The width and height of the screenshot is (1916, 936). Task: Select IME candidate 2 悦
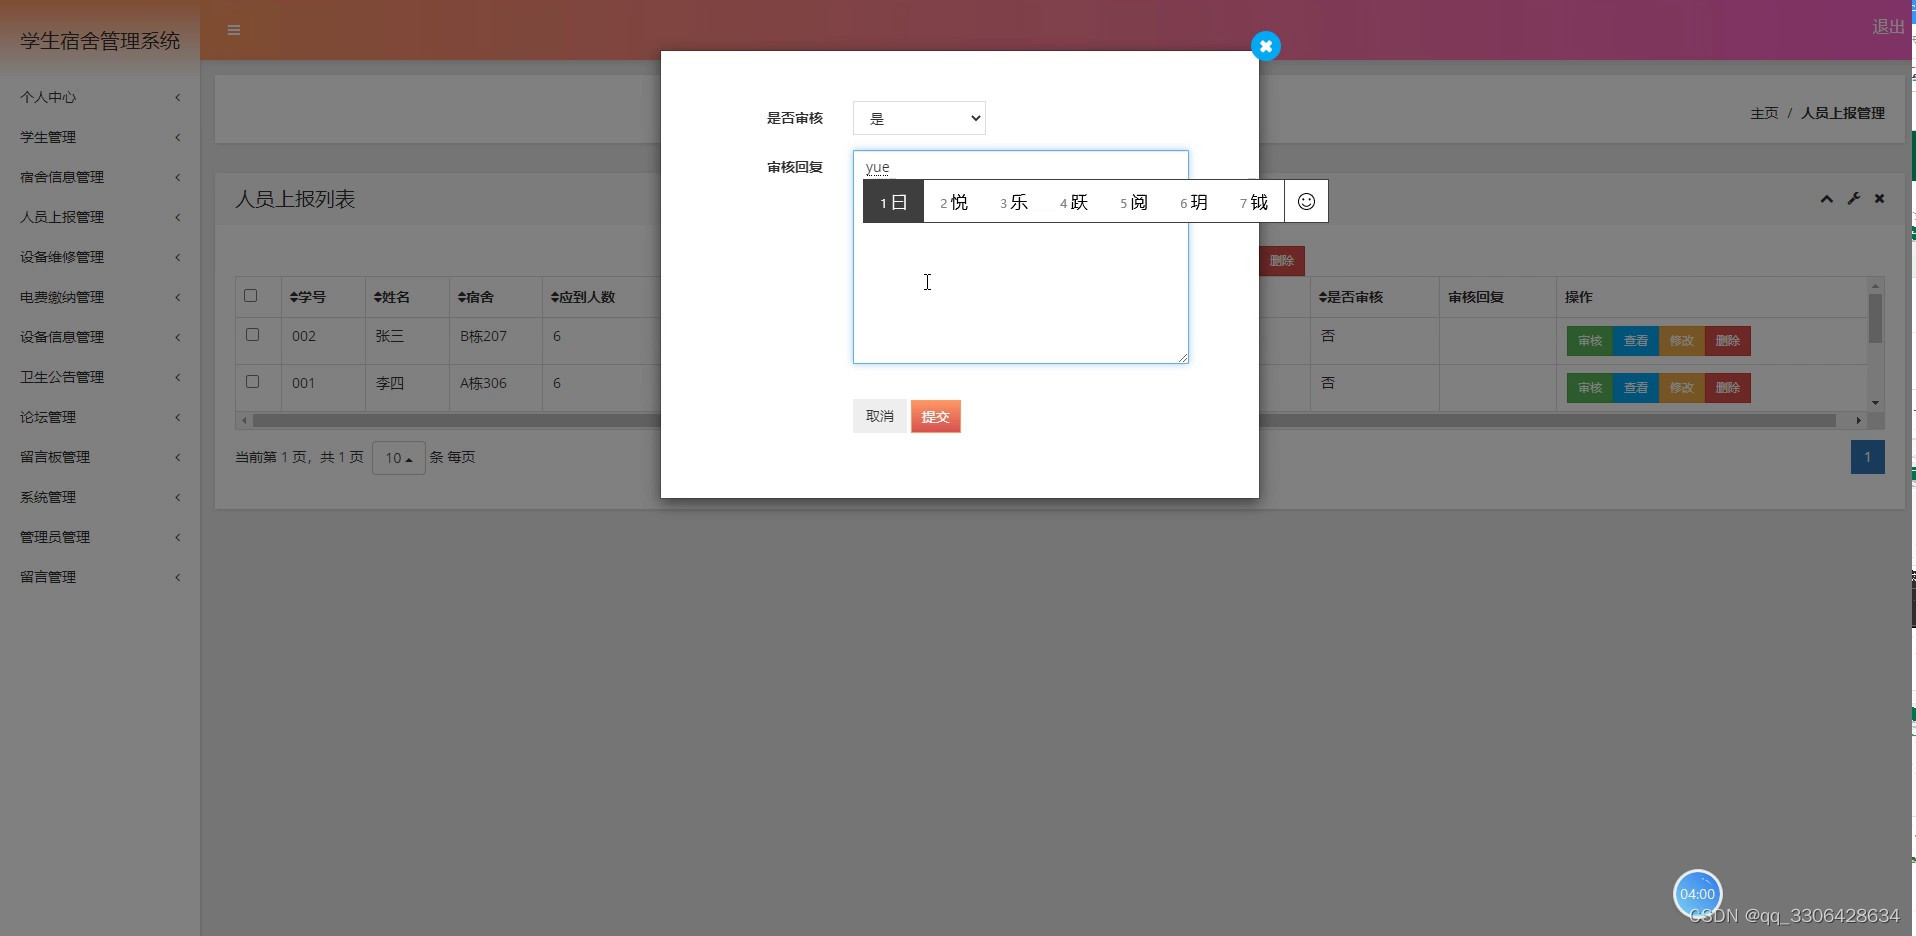954,202
